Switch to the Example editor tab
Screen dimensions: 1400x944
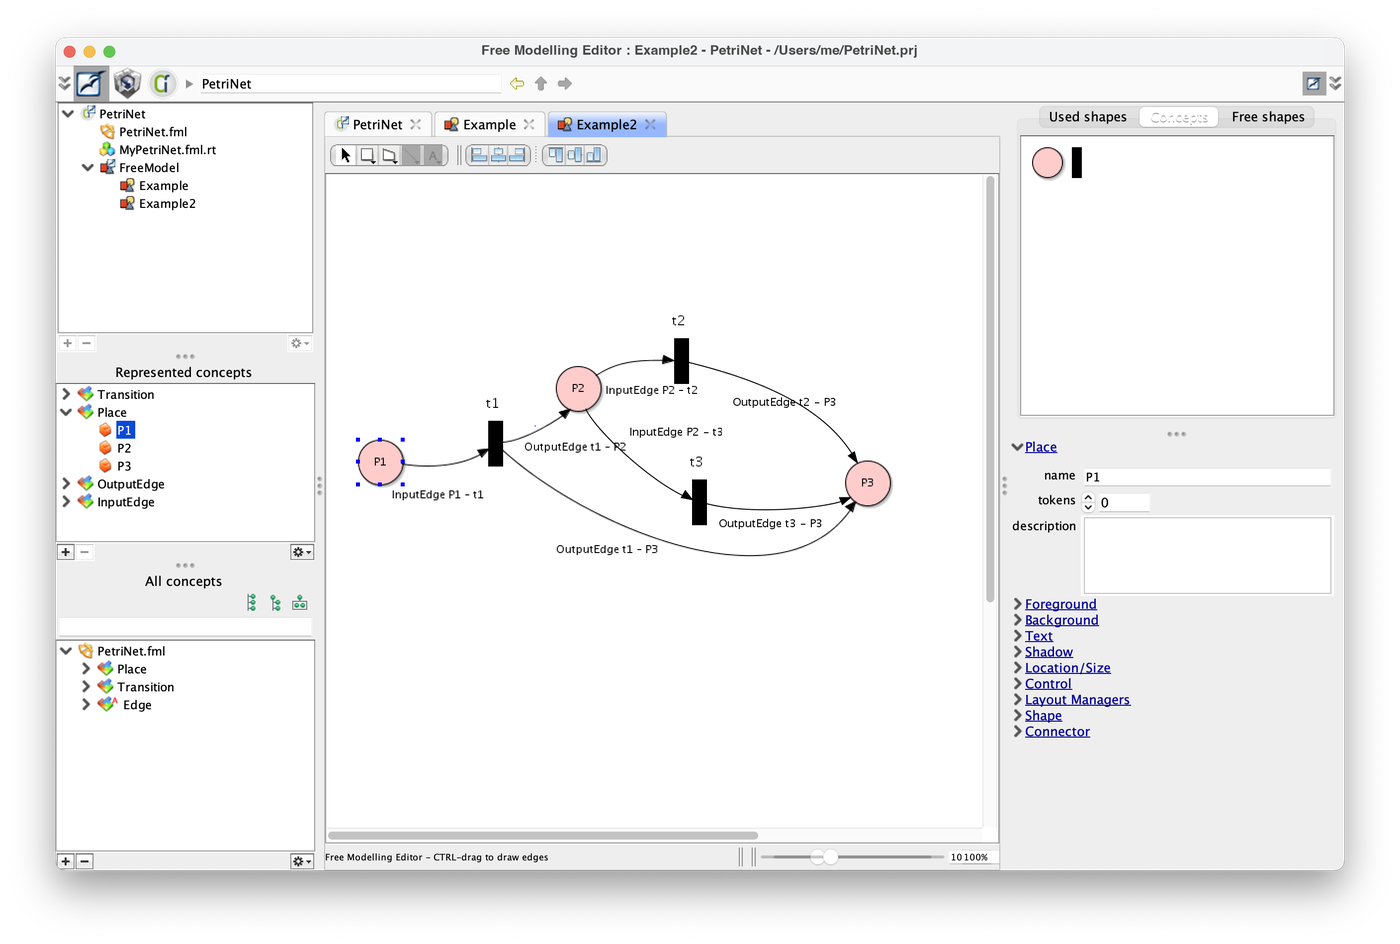point(490,124)
